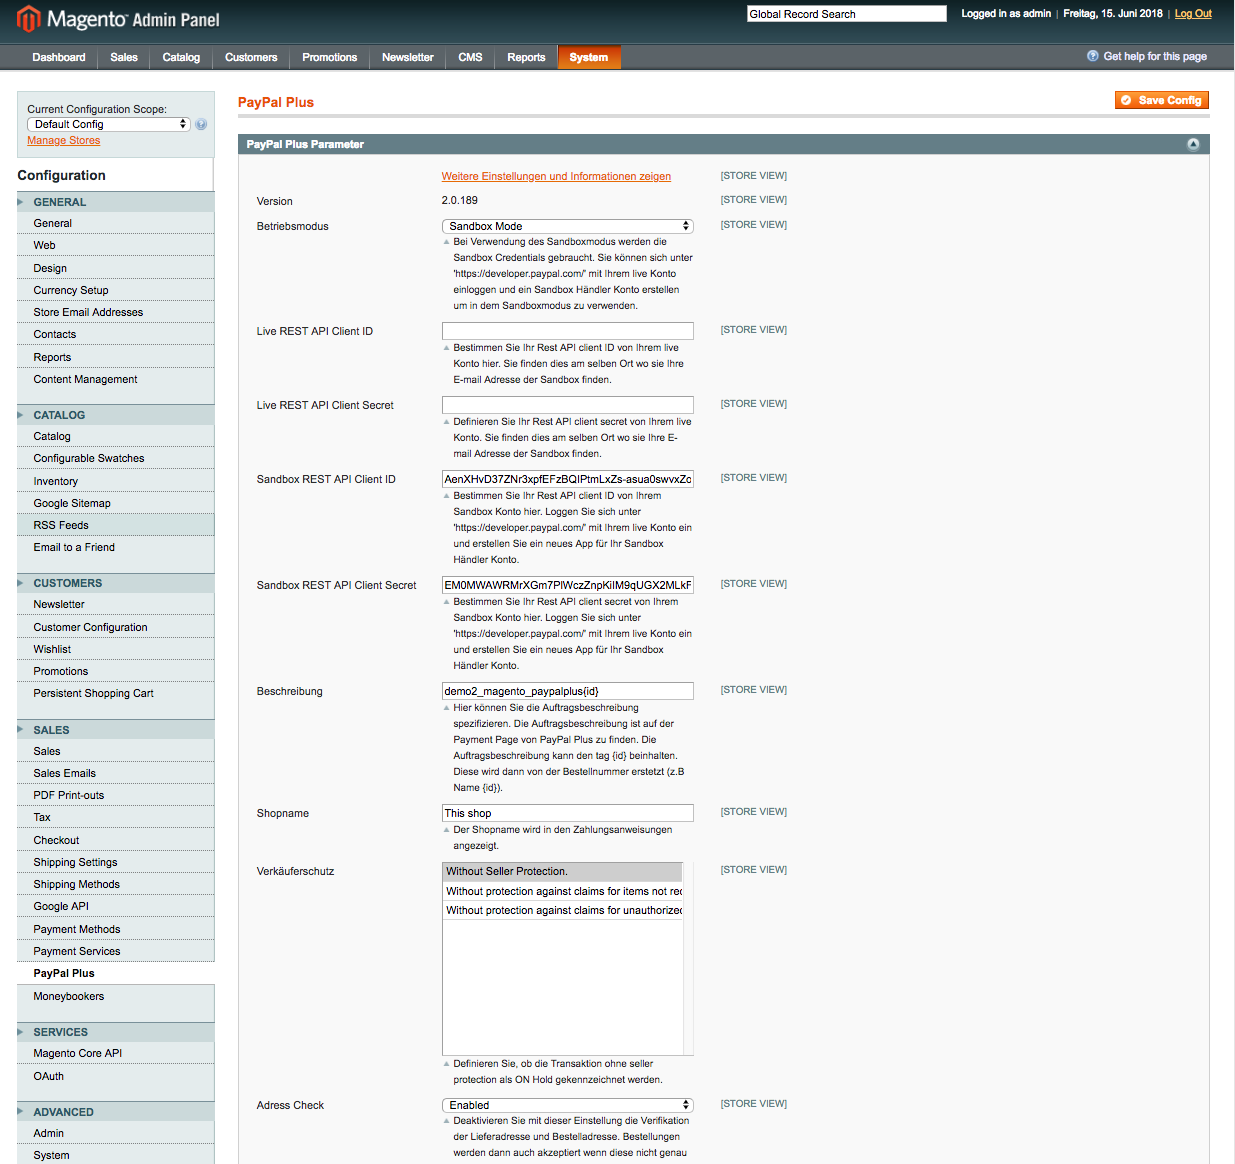Open Customer Configuration section
This screenshot has width=1235, height=1164.
pos(116,627)
